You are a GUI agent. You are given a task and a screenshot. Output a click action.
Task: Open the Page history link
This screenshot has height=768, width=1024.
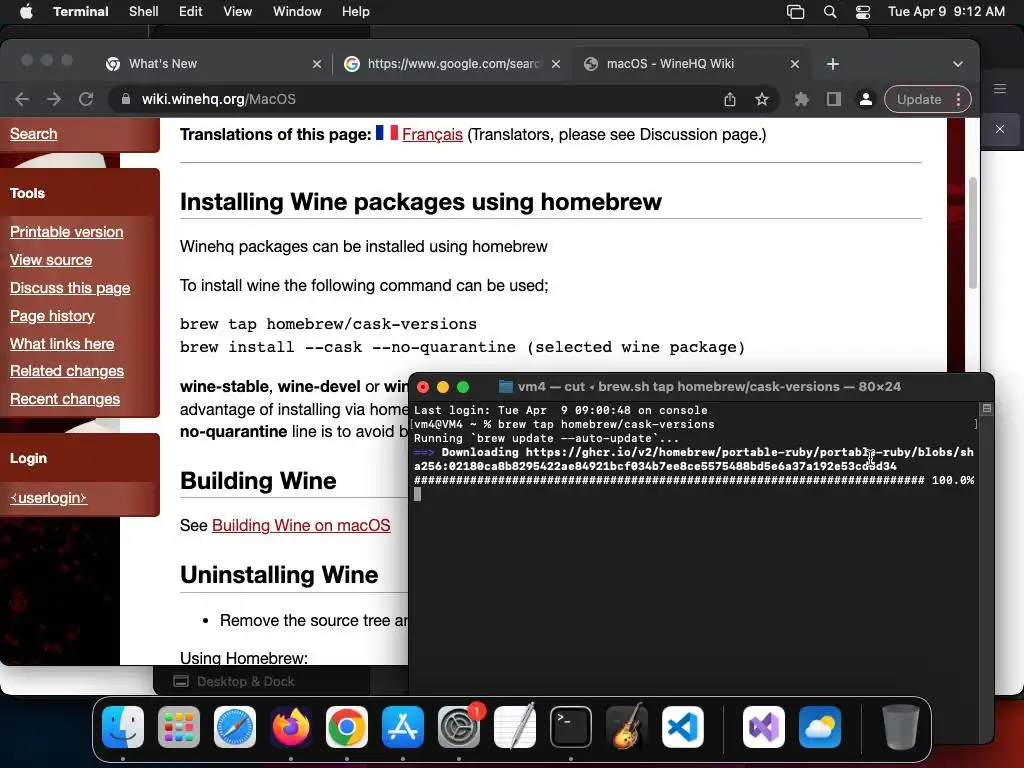tap(52, 316)
